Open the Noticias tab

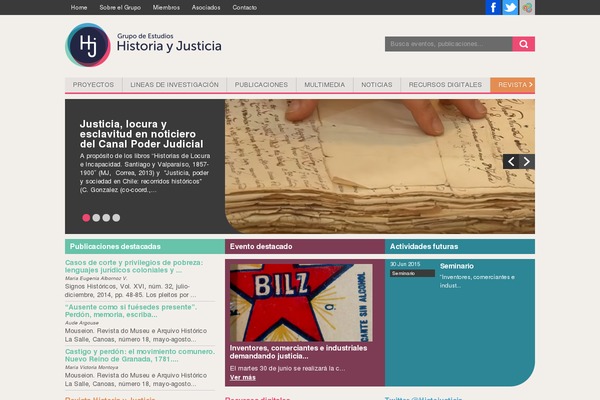pyautogui.click(x=377, y=85)
